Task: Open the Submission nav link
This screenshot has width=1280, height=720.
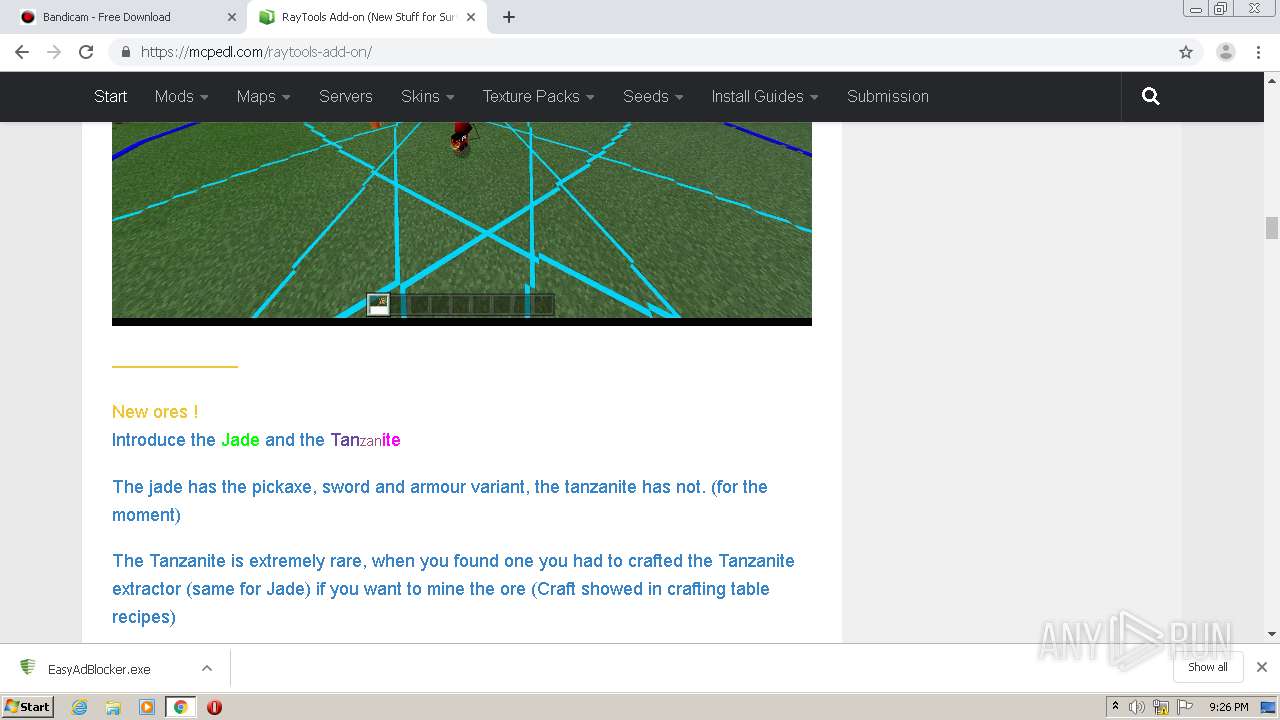Action: point(888,96)
